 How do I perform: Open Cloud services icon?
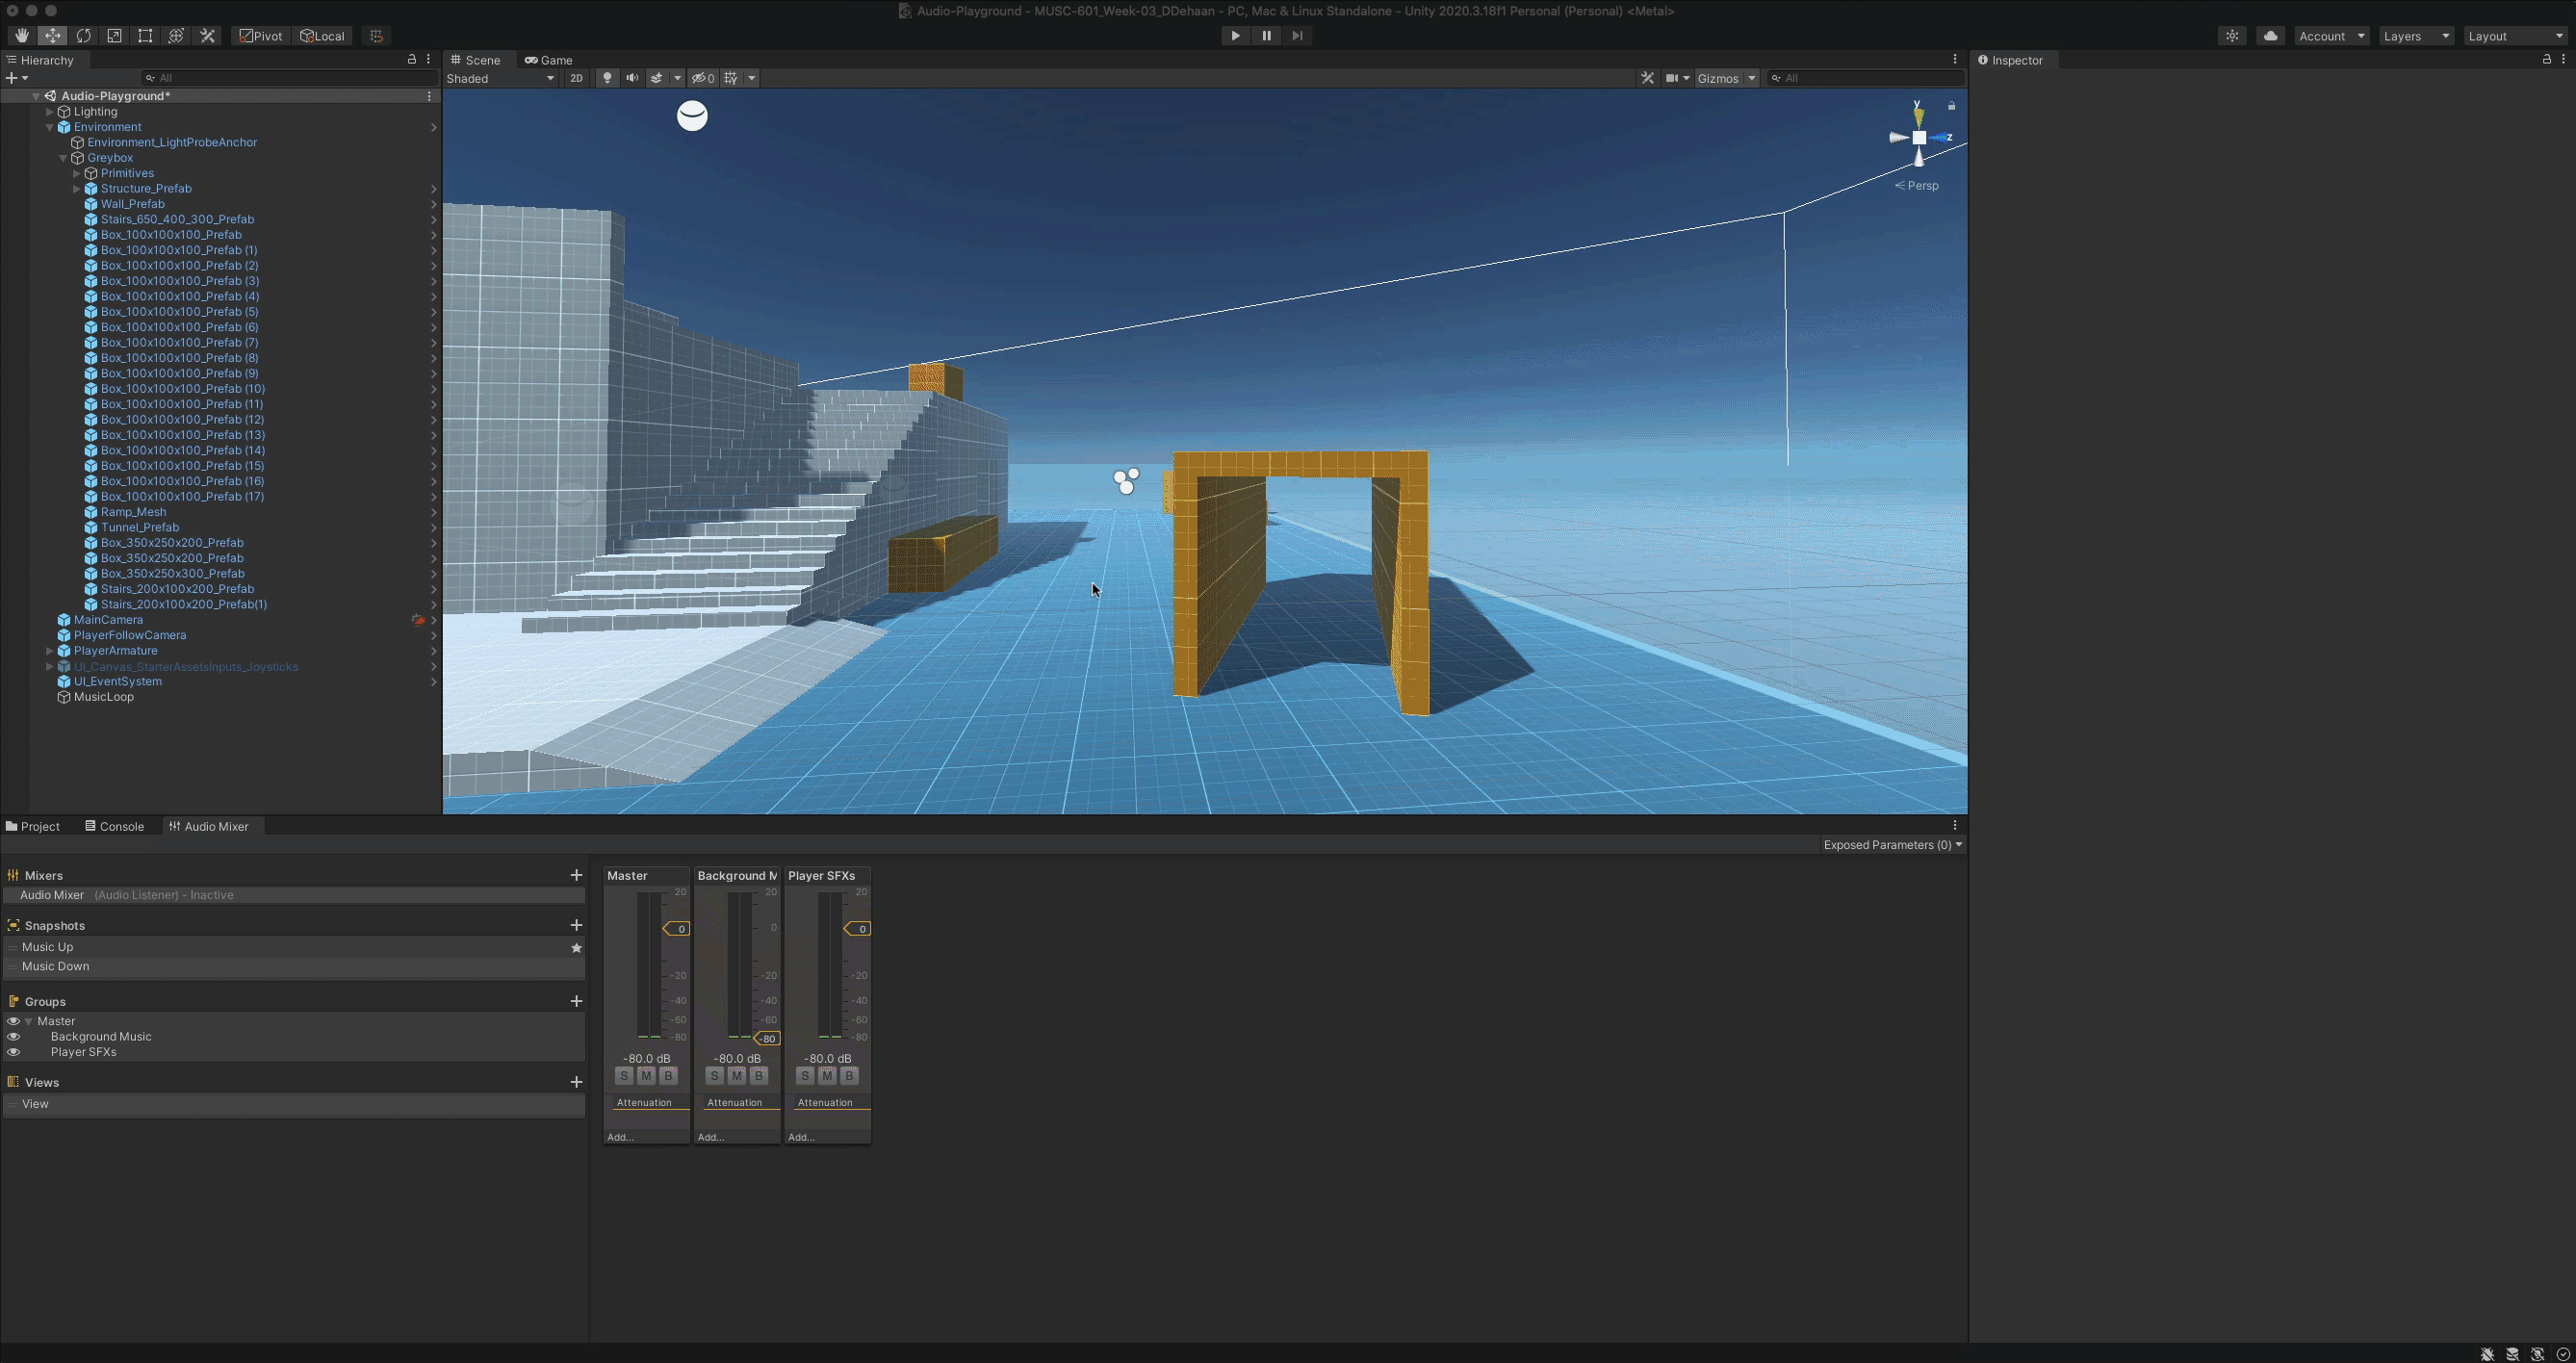tap(2270, 36)
